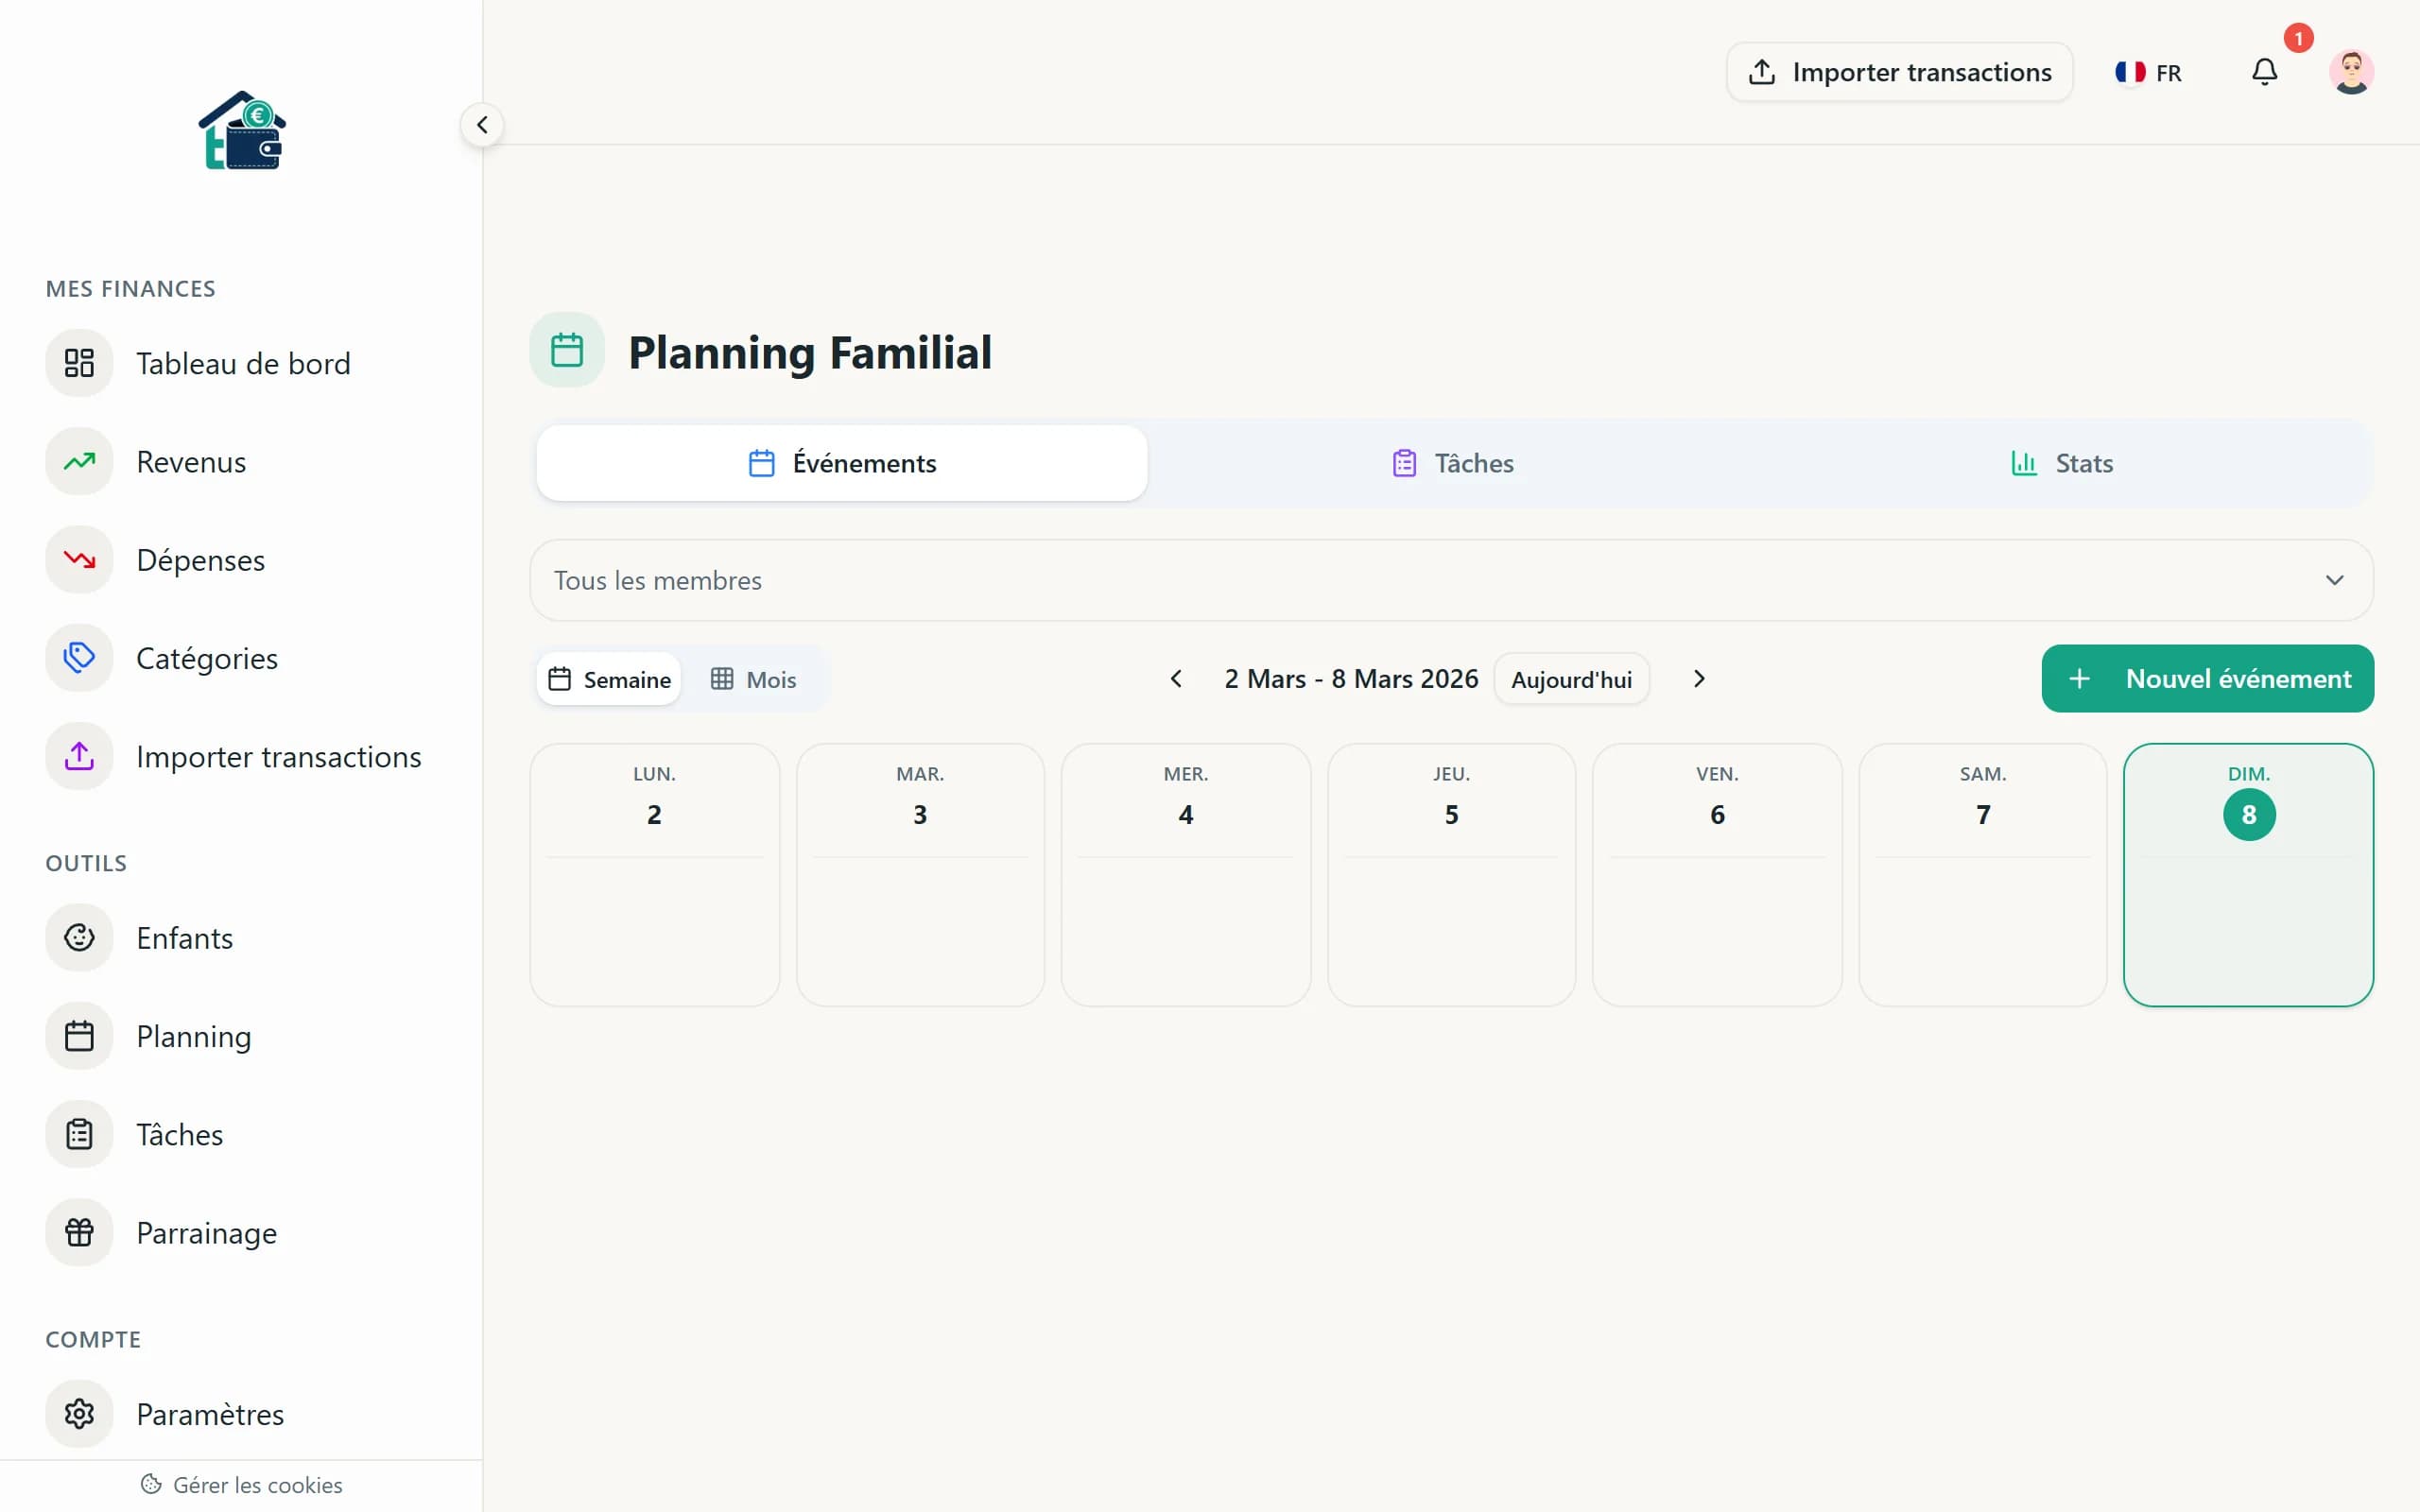The image size is (2420, 1512).
Task: Click the Aujourd'hui button
Action: pos(1571,678)
